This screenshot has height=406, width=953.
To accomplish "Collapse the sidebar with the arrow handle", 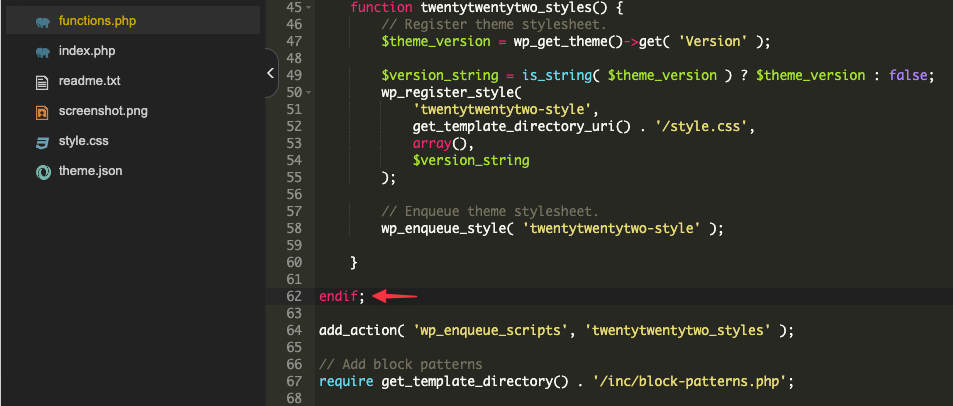I will click(271, 73).
